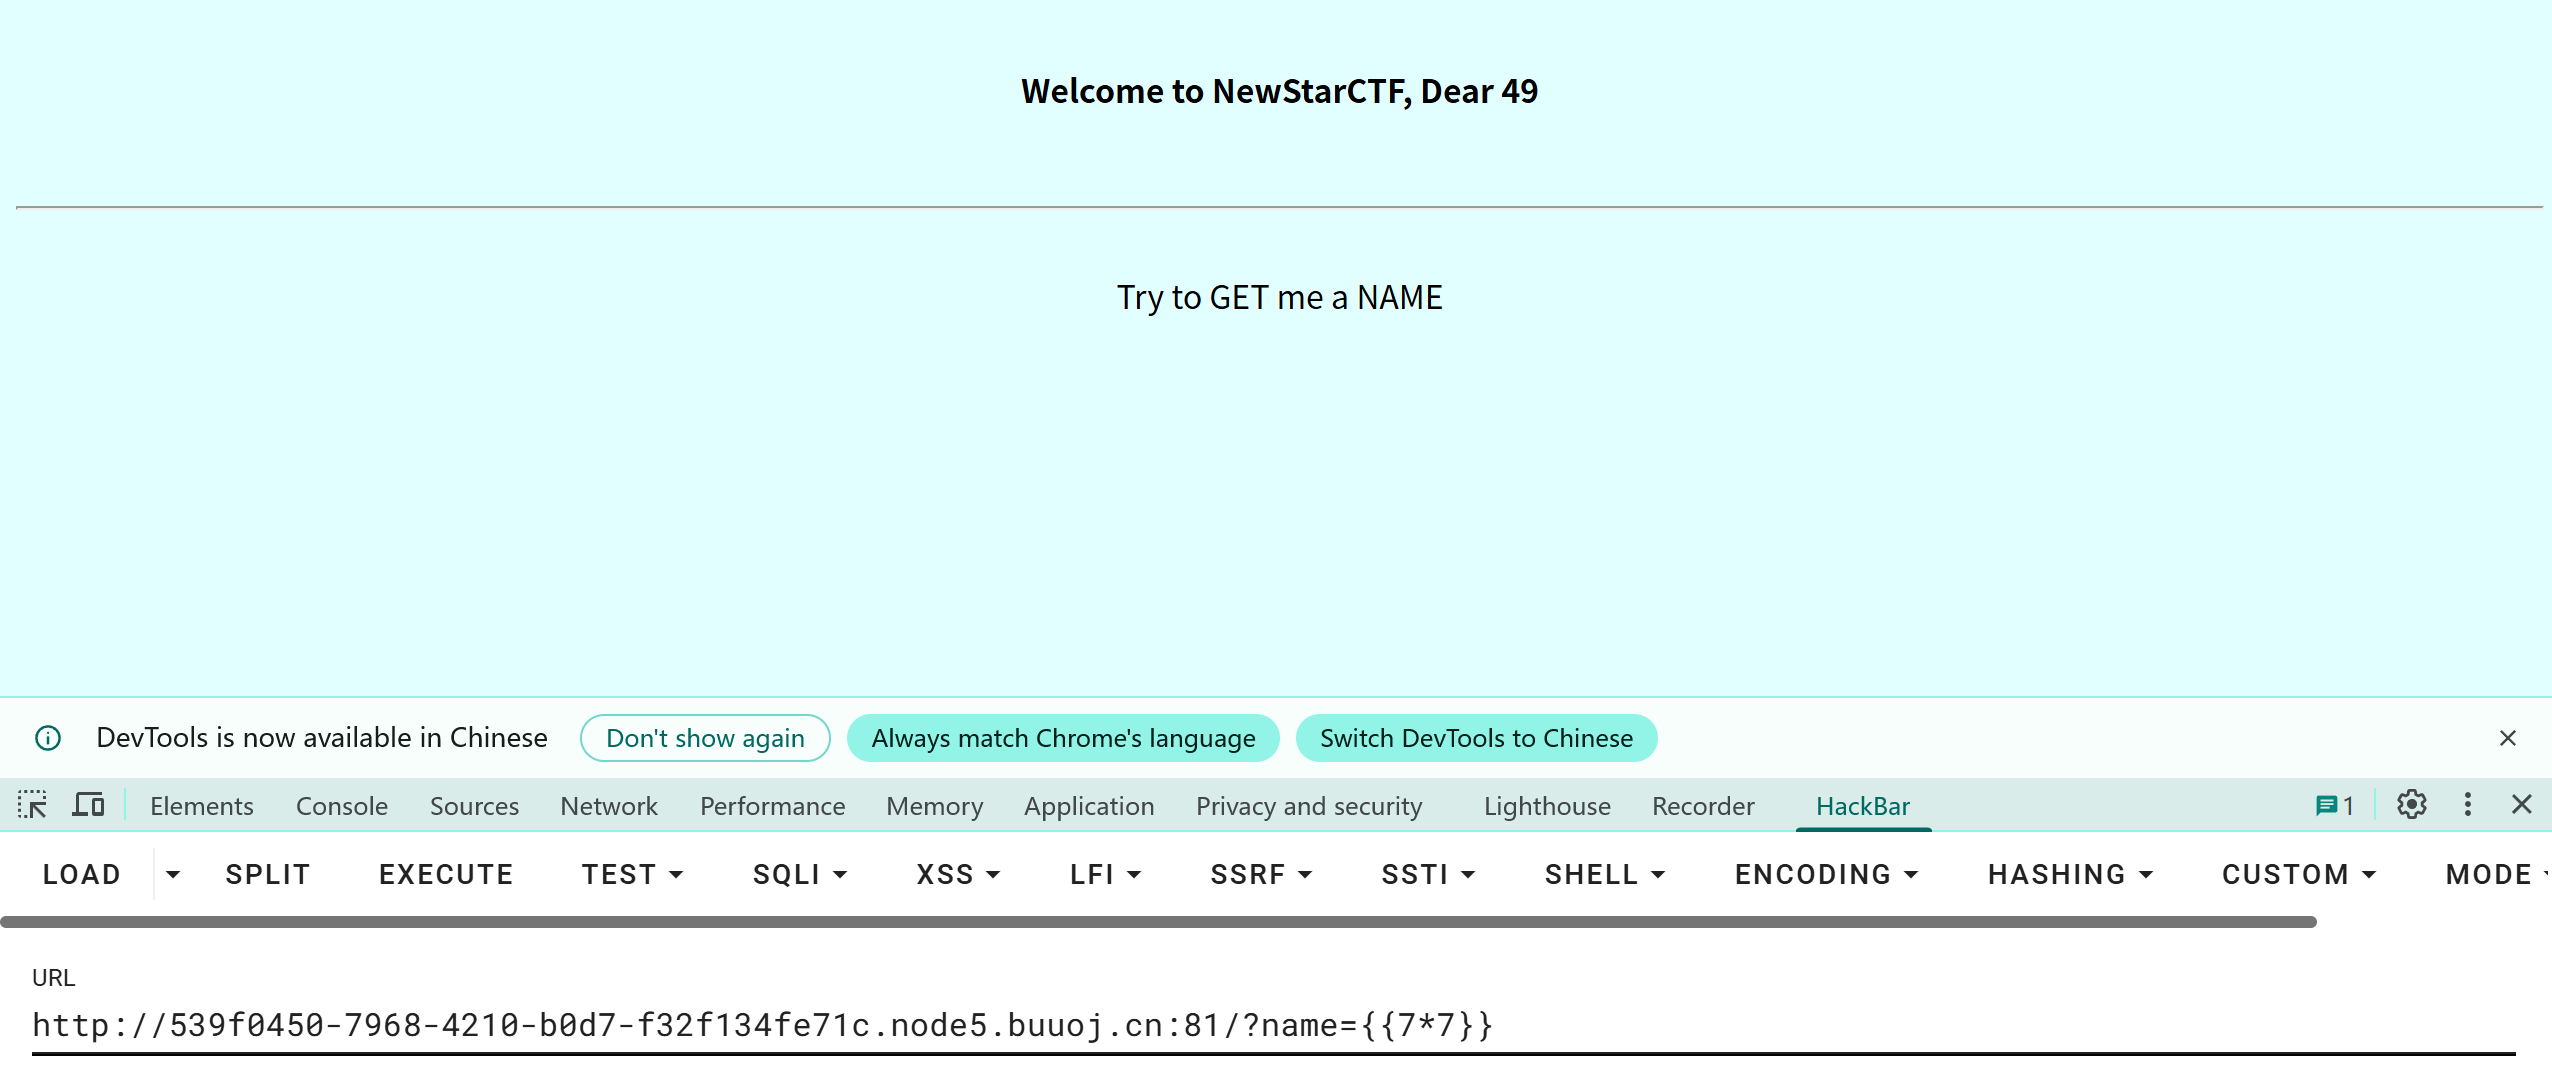
Task: Click the SPLIT button in HackBar
Action: (x=268, y=874)
